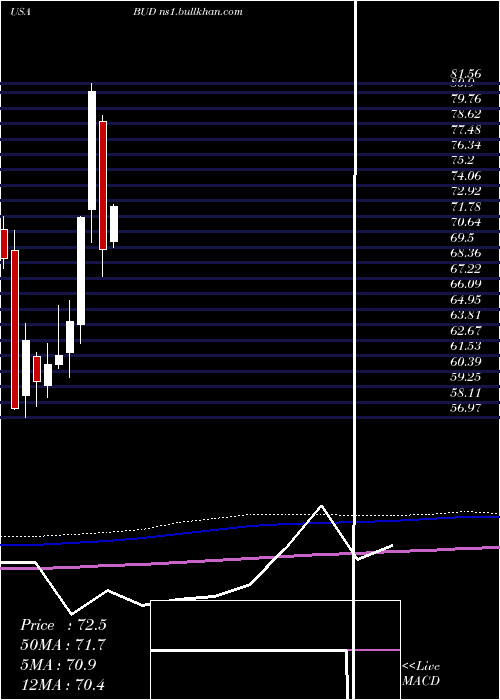Click the 67.22 axis value

(x=466, y=268)
